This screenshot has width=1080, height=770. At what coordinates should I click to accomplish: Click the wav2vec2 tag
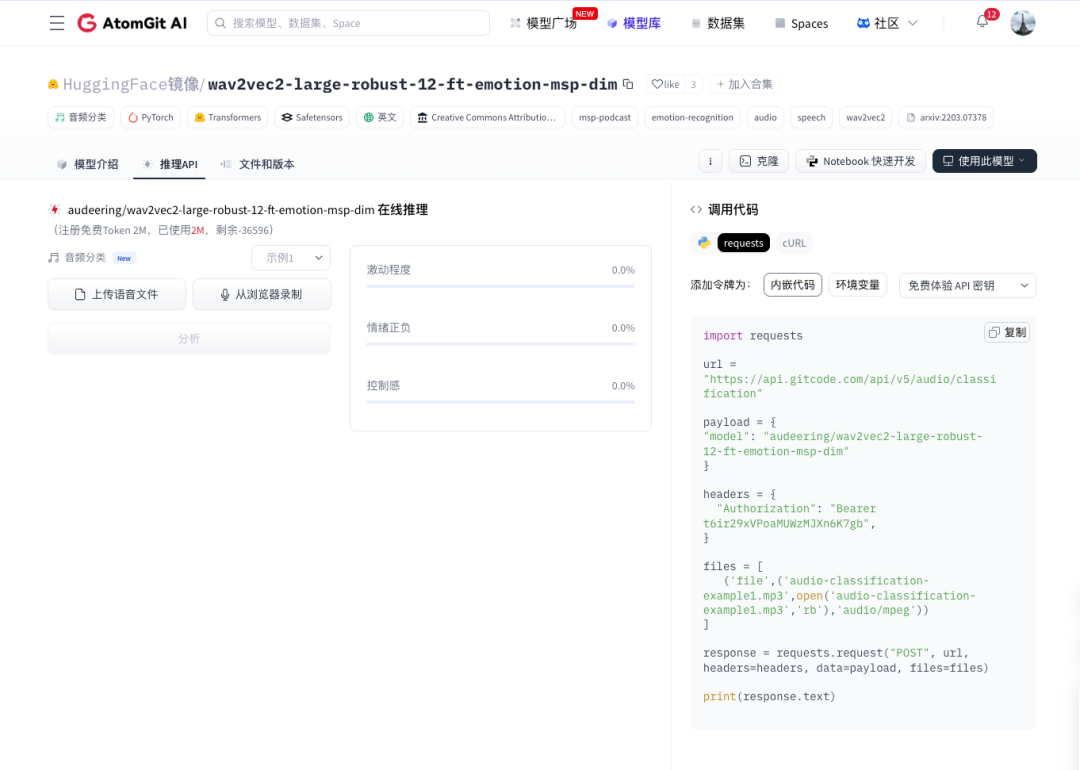865,117
